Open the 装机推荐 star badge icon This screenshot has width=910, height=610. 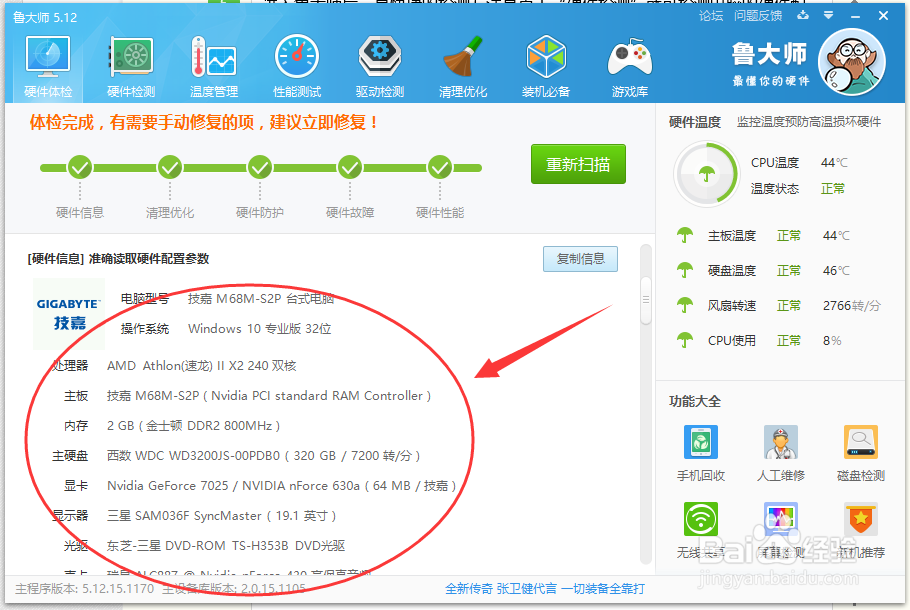coord(861,519)
